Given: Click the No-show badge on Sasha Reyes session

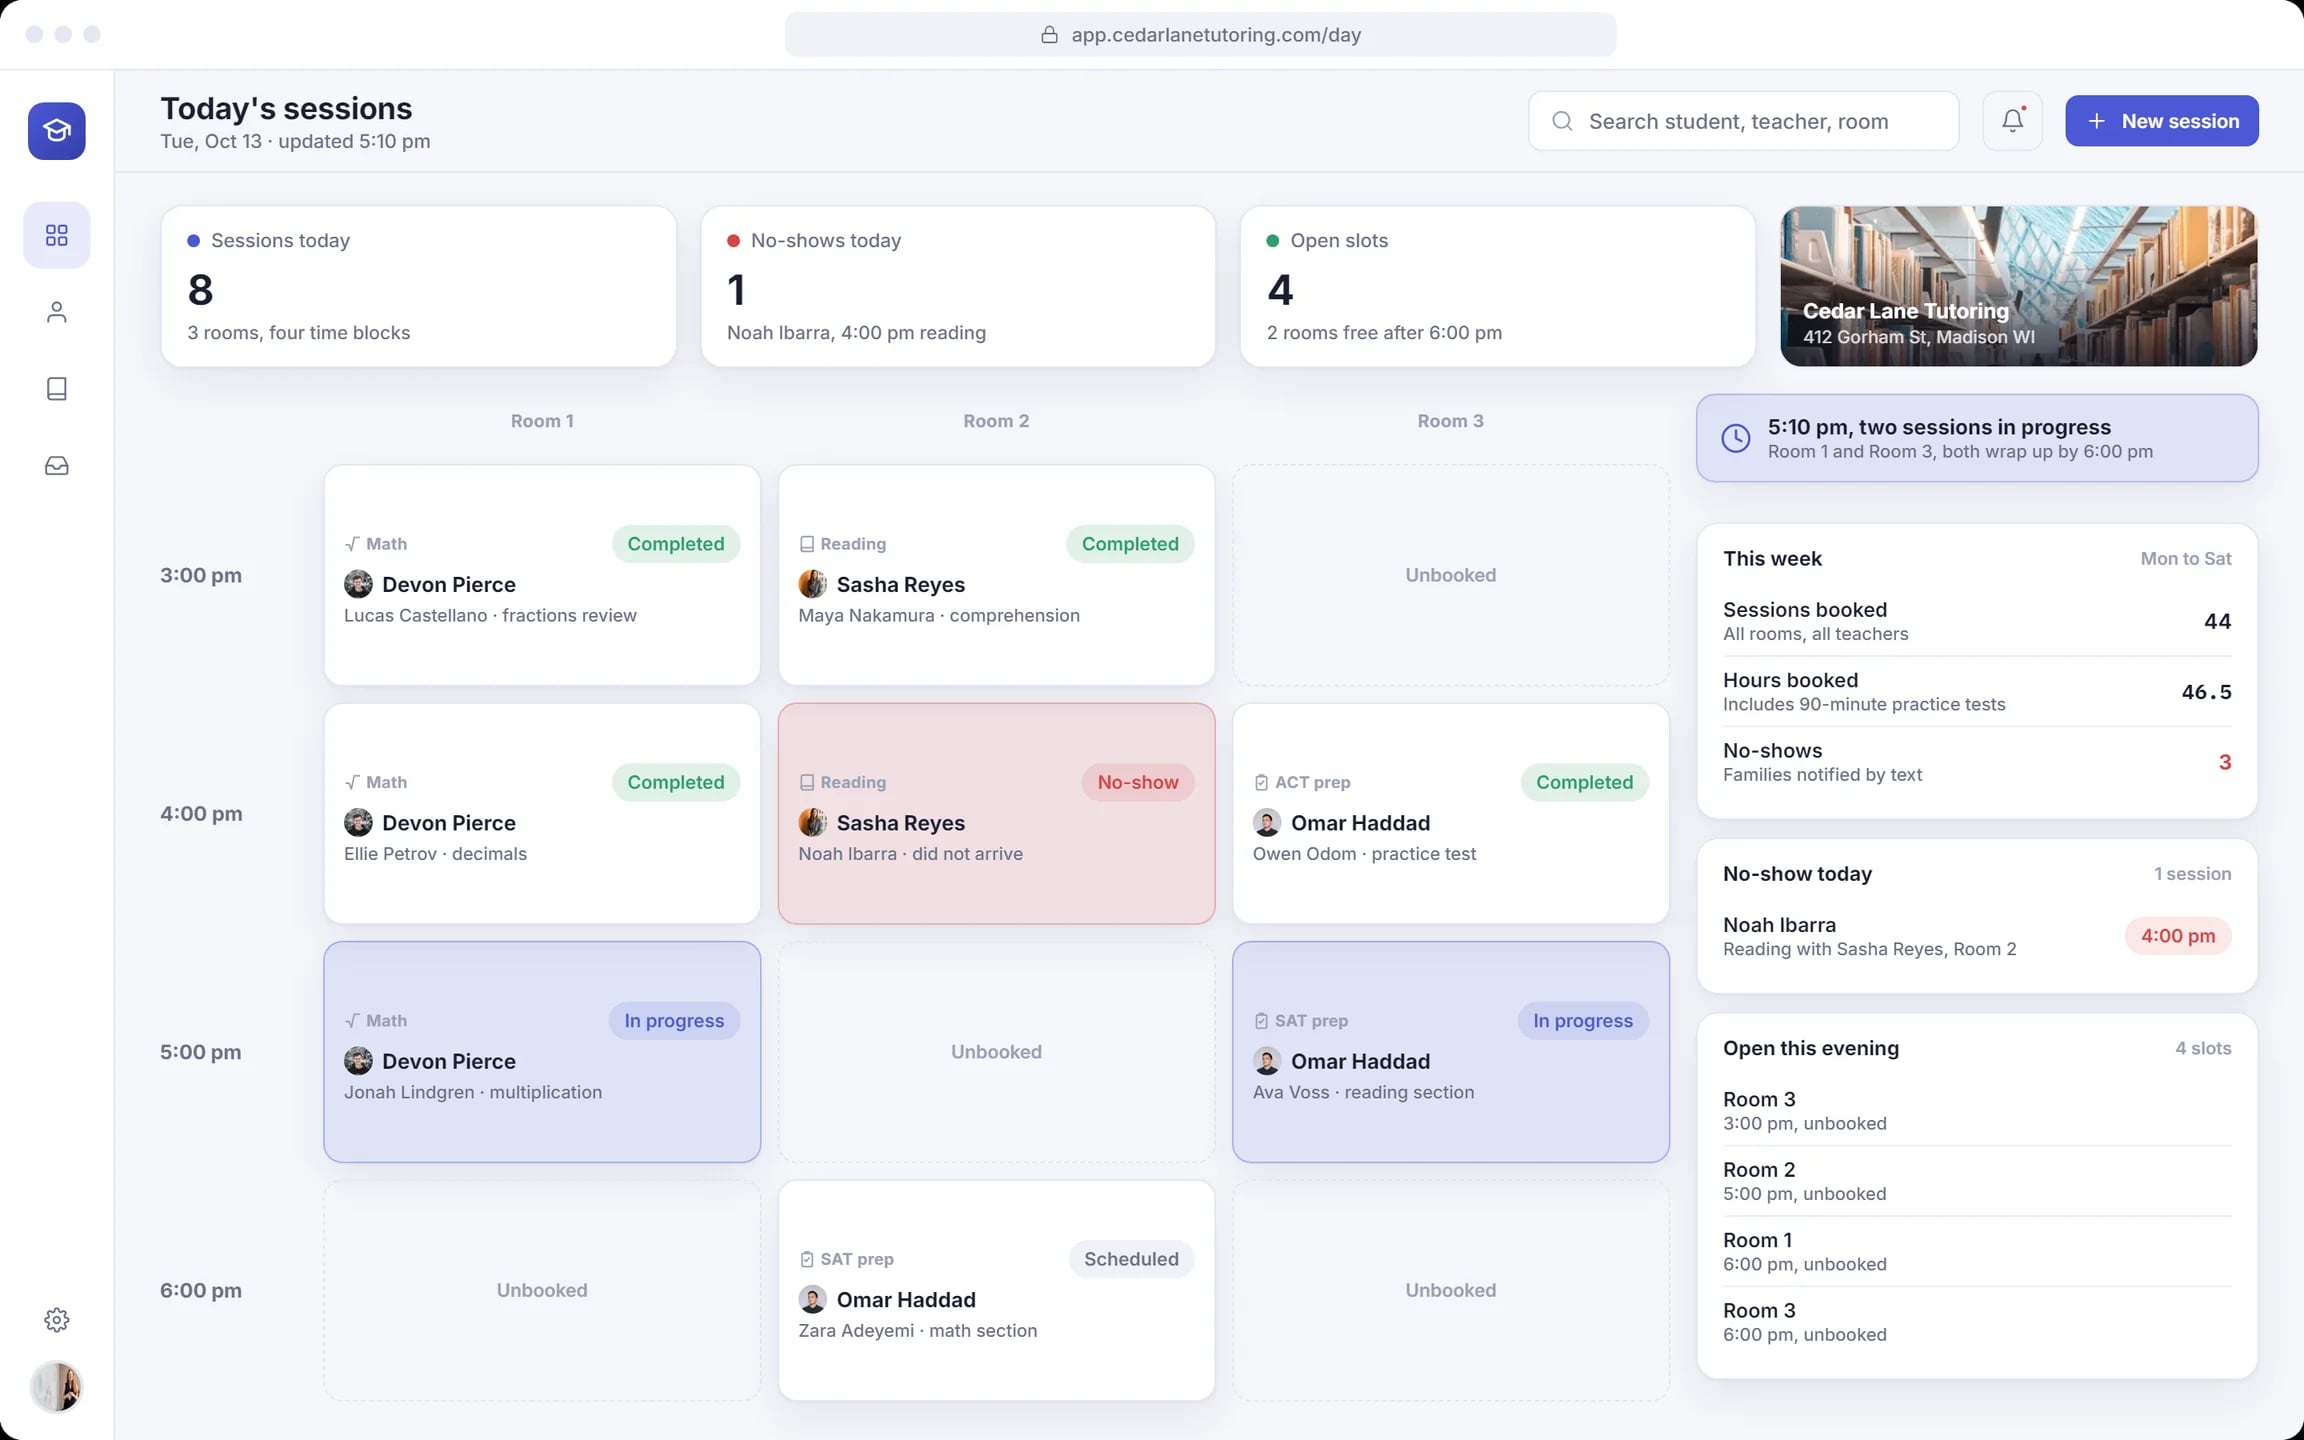Looking at the screenshot, I should (1137, 782).
